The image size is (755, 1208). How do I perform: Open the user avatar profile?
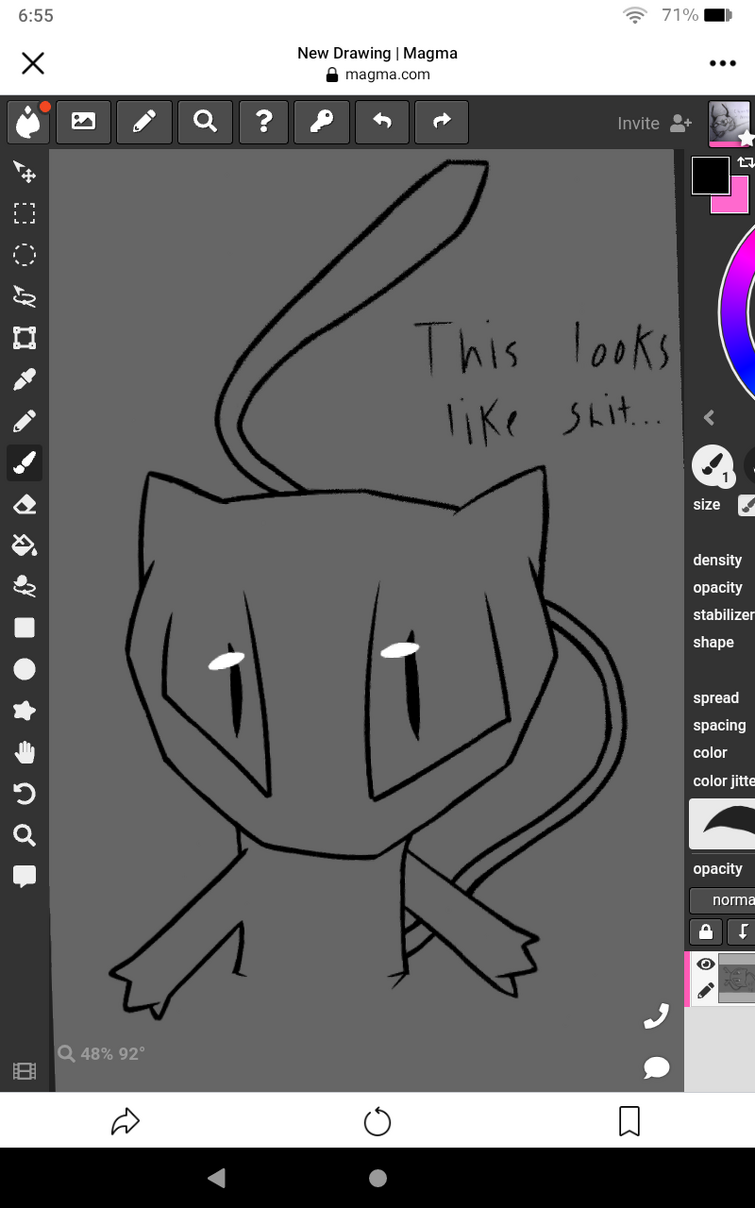tap(729, 123)
